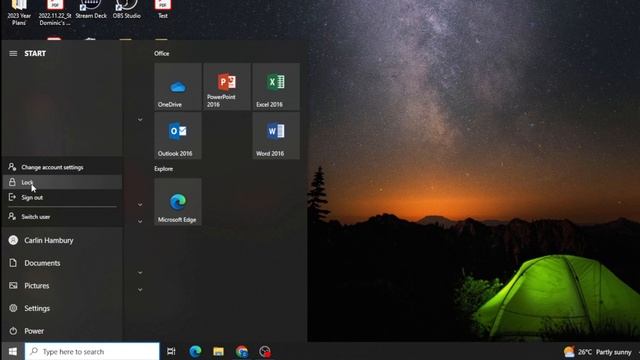Image resolution: width=640 pixels, height=360 pixels.
Task: Open File Explorer from the taskbar
Action: tap(218, 351)
